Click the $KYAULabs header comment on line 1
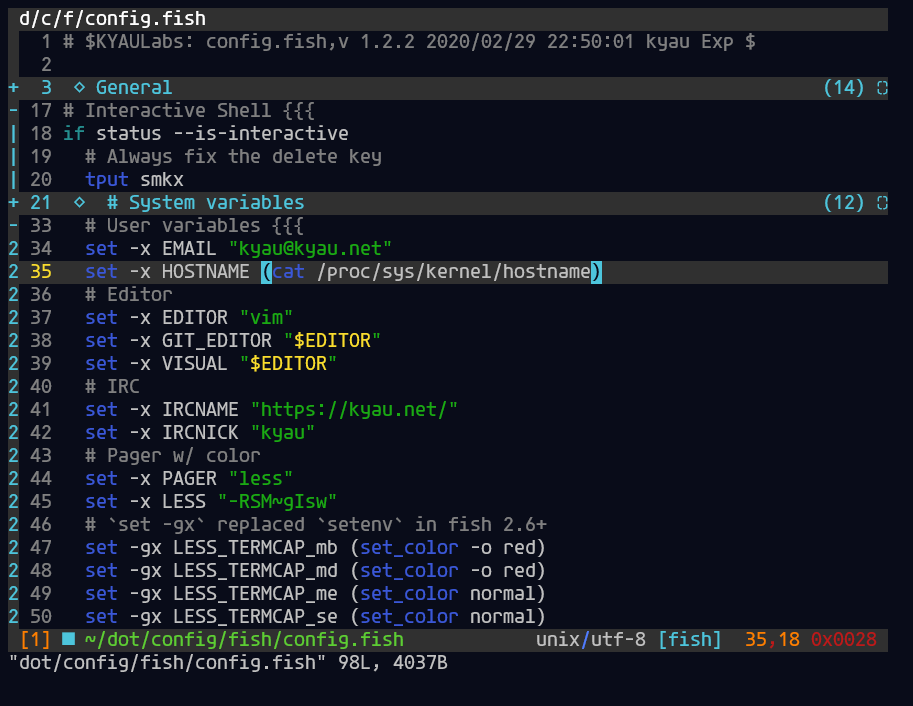 click(x=409, y=42)
